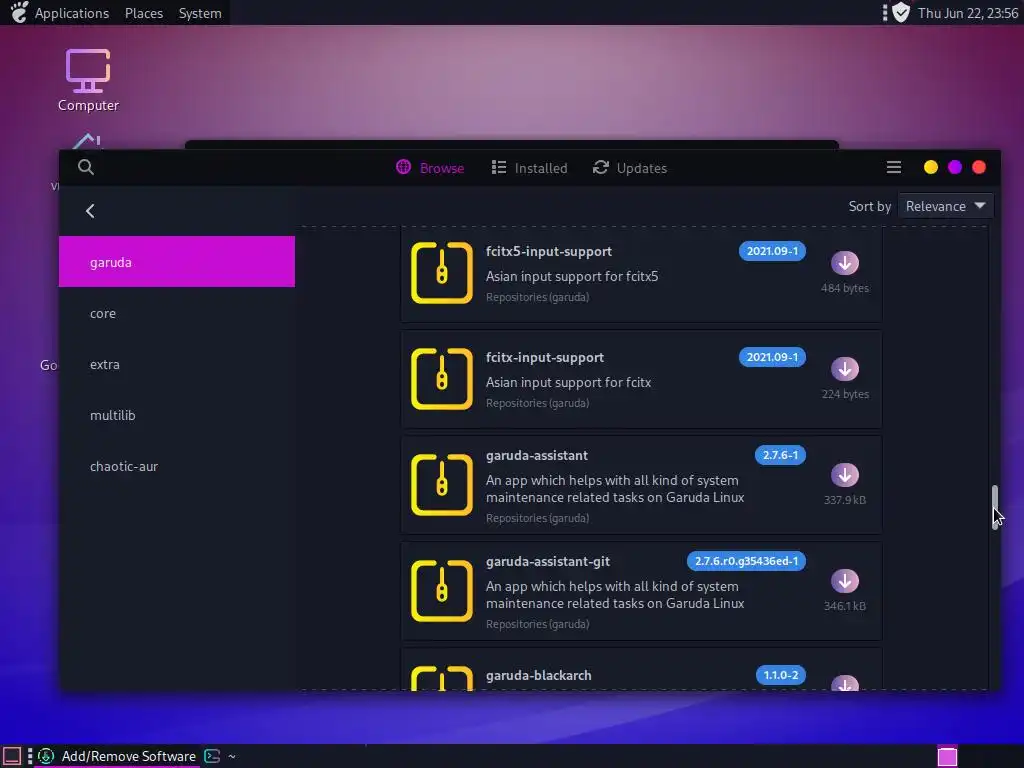Click the show desktop icon in bottom panel
Image resolution: width=1024 pixels, height=768 pixels.
(x=12, y=756)
